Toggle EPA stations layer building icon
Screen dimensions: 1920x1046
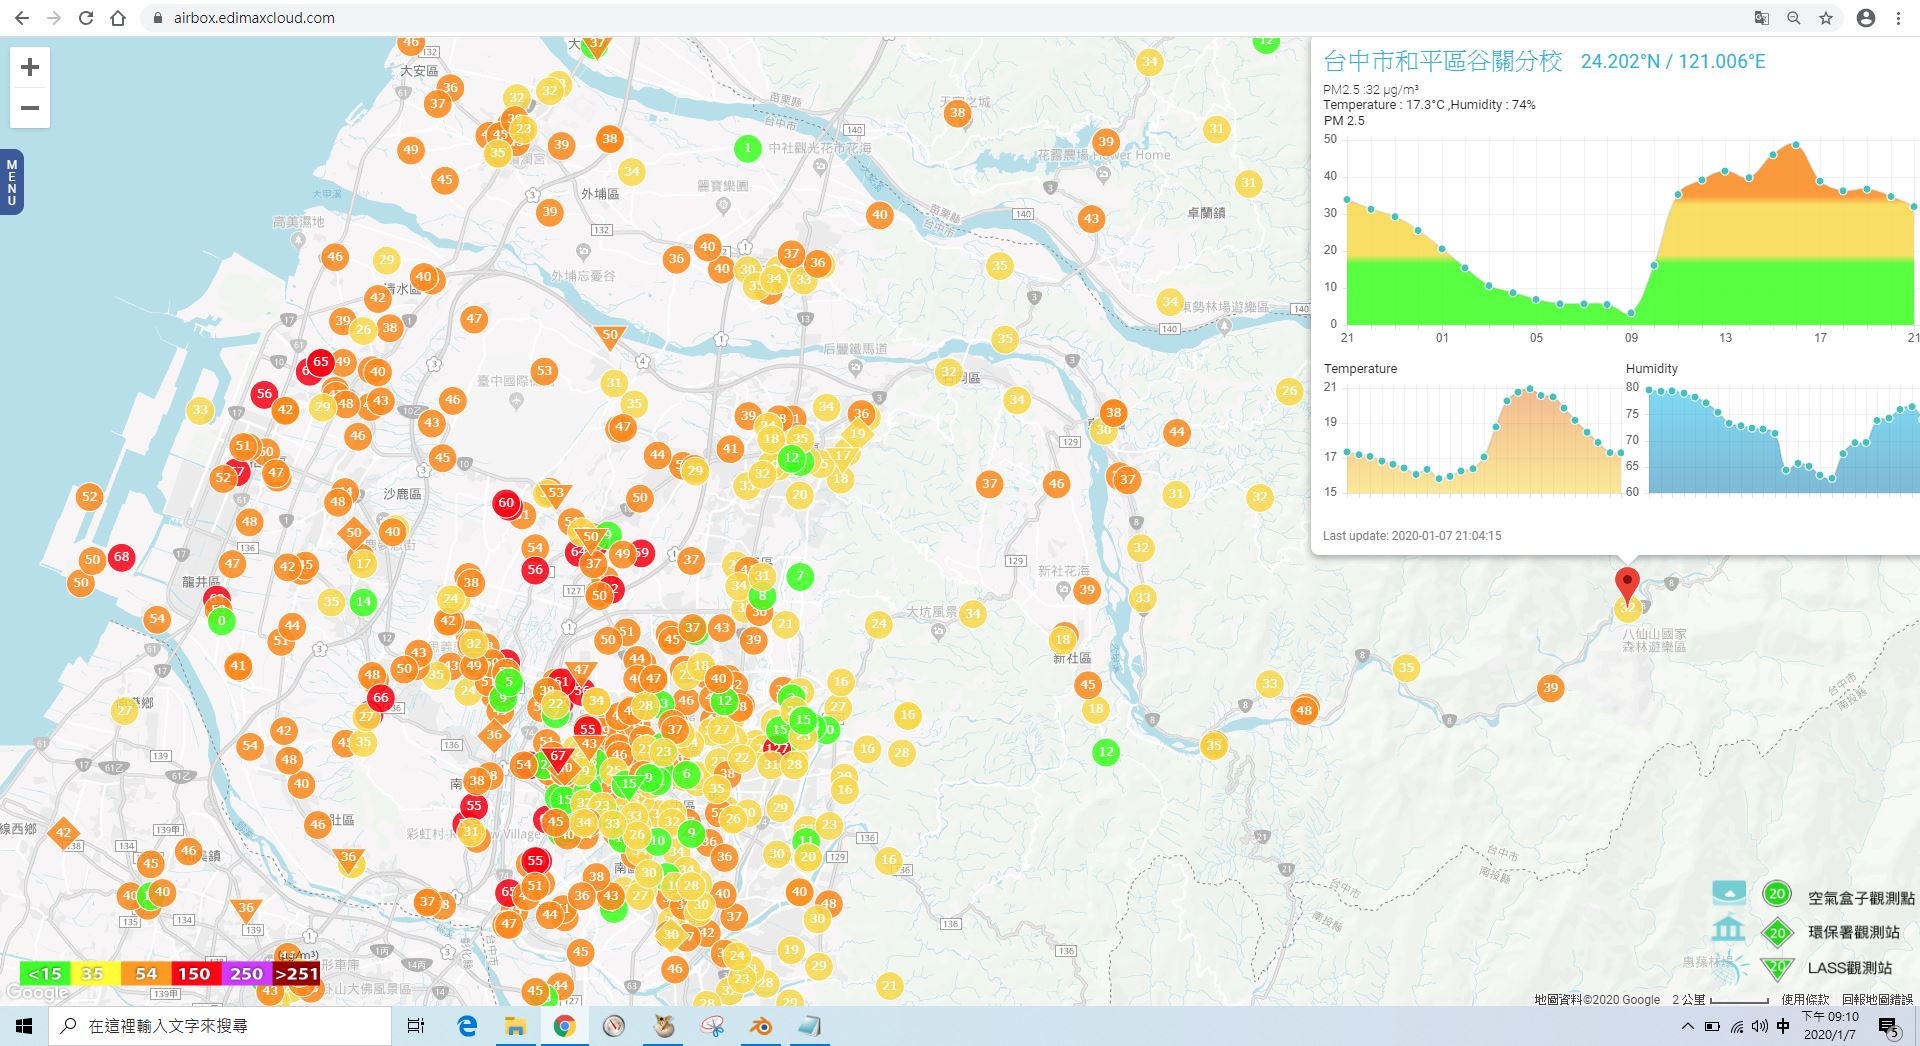[x=1729, y=931]
